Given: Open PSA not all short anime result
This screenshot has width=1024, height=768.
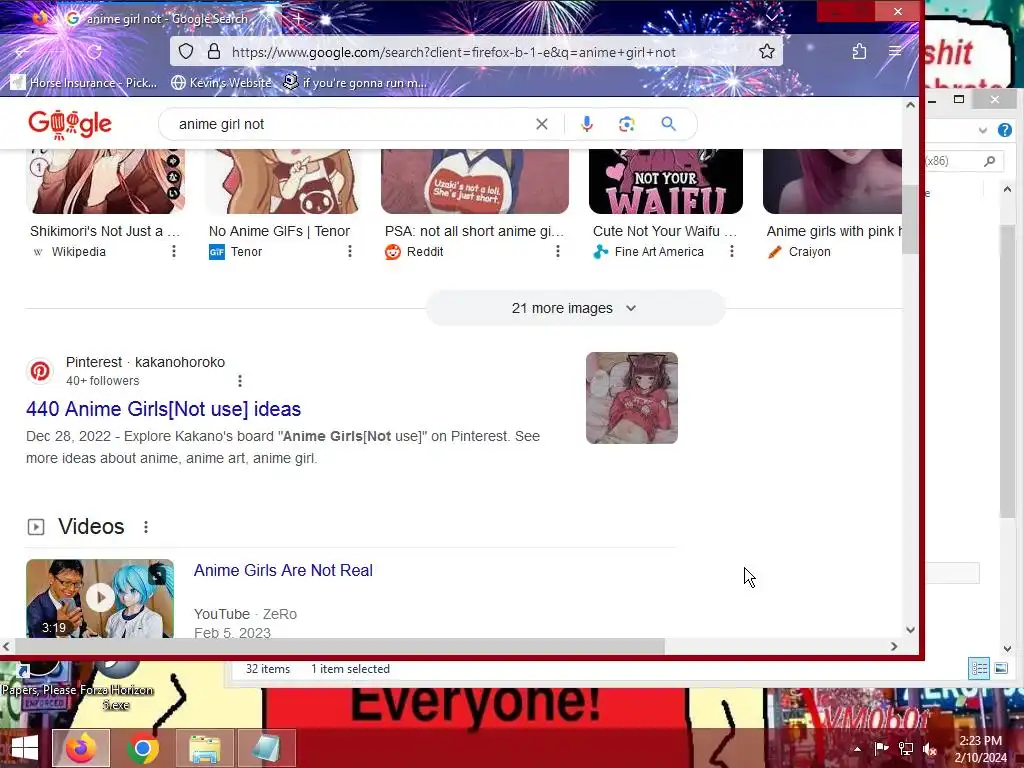Looking at the screenshot, I should pyautogui.click(x=474, y=231).
